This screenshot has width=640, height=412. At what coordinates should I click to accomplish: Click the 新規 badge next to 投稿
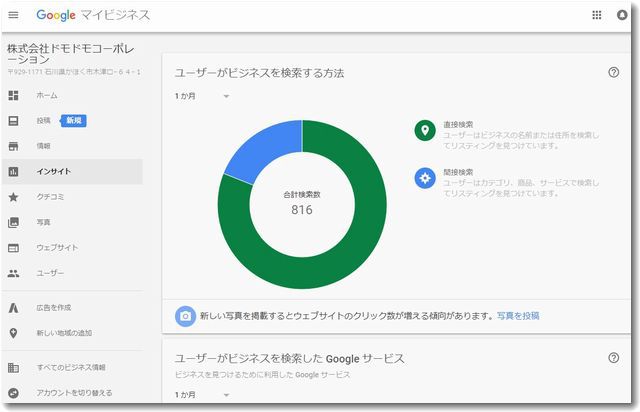[74, 120]
